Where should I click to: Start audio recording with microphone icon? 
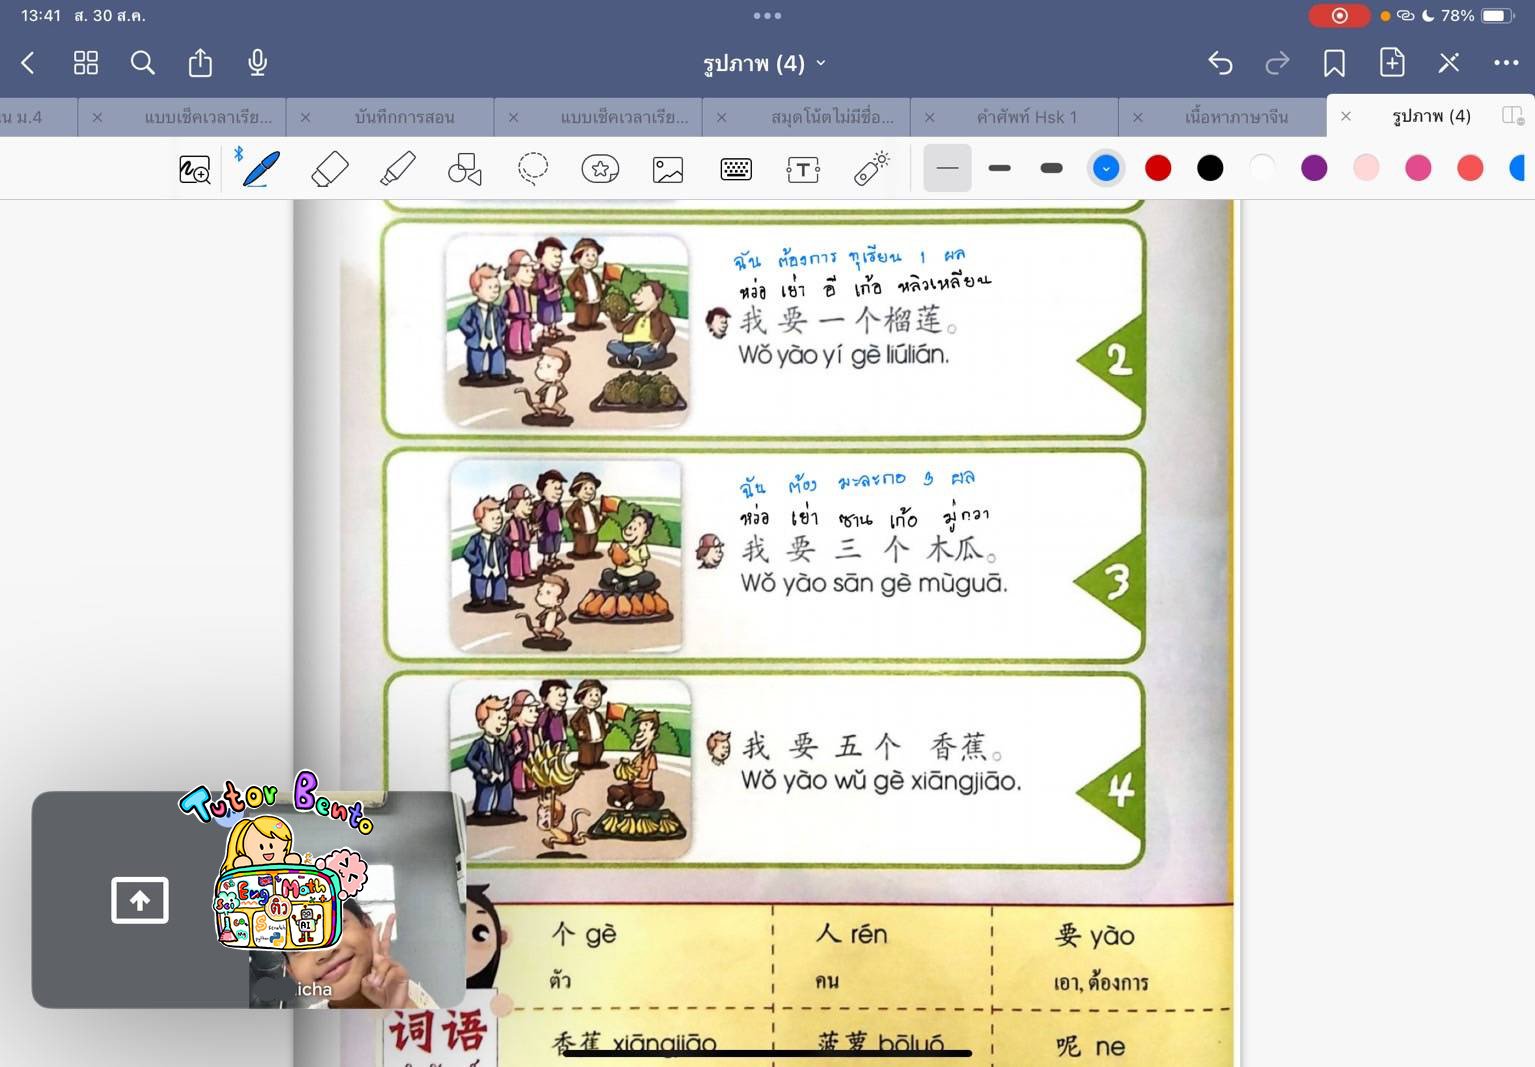[257, 62]
